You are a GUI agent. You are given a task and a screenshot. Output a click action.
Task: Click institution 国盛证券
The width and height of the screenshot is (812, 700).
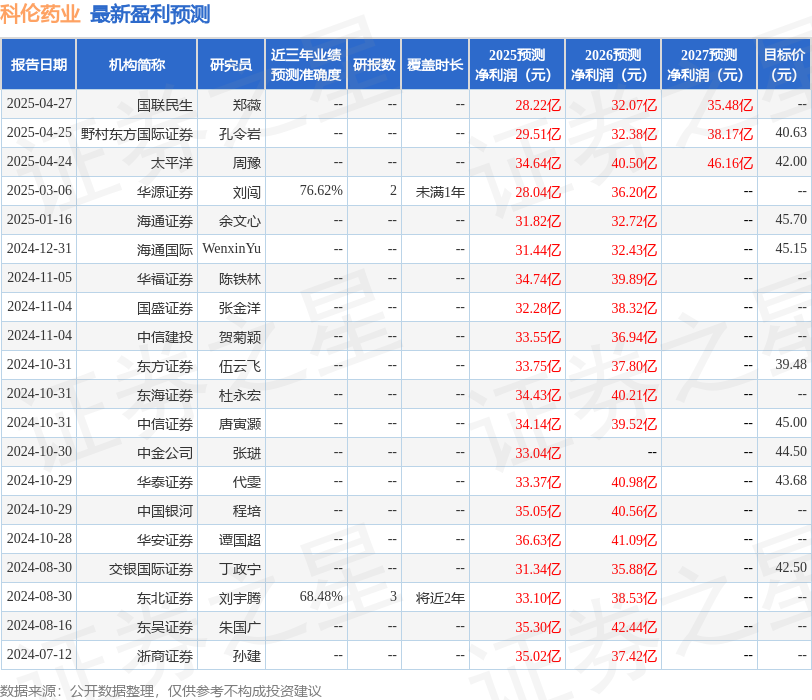pos(165,308)
